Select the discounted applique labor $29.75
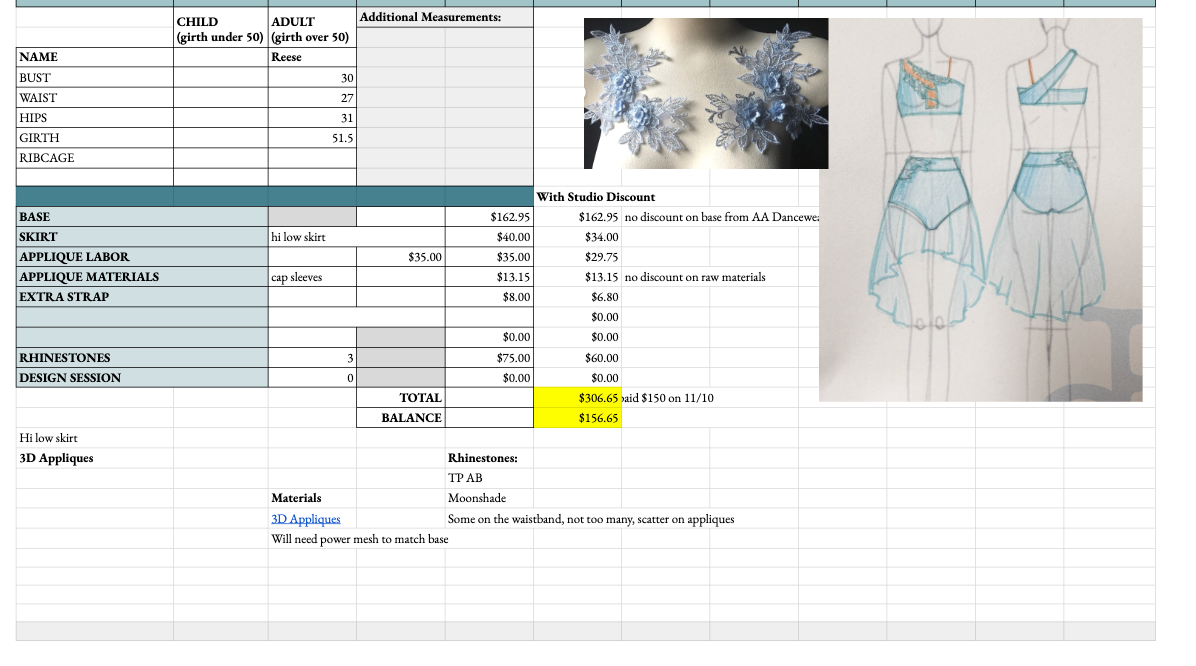Screen dimensions: 1196x666 pyautogui.click(x=577, y=257)
